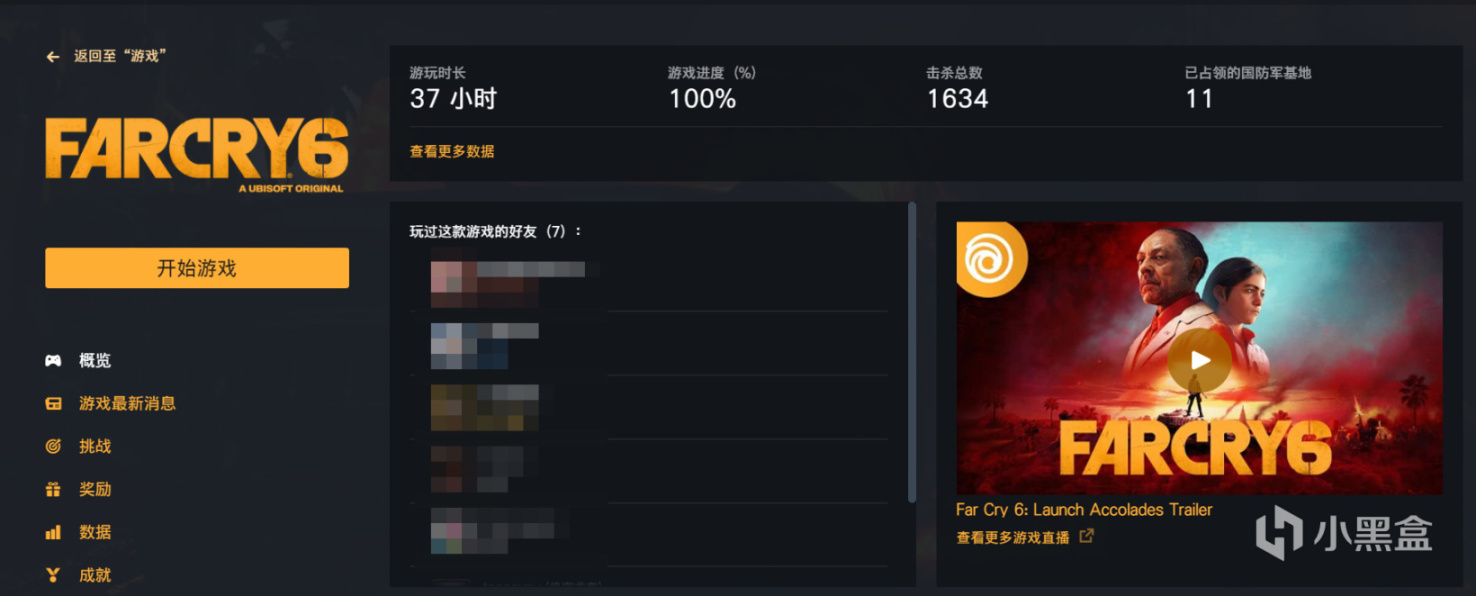
Task: Click the 游戏最新消息 news icon
Action: click(53, 404)
